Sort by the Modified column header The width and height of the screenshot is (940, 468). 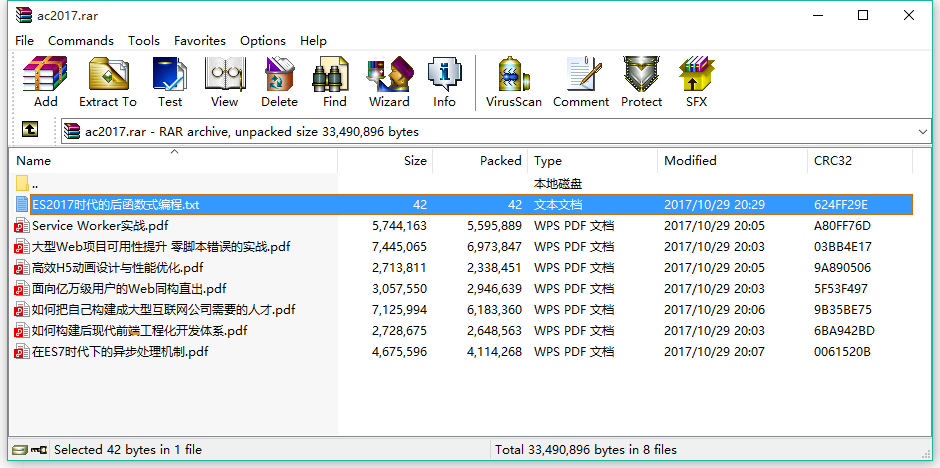pos(733,161)
